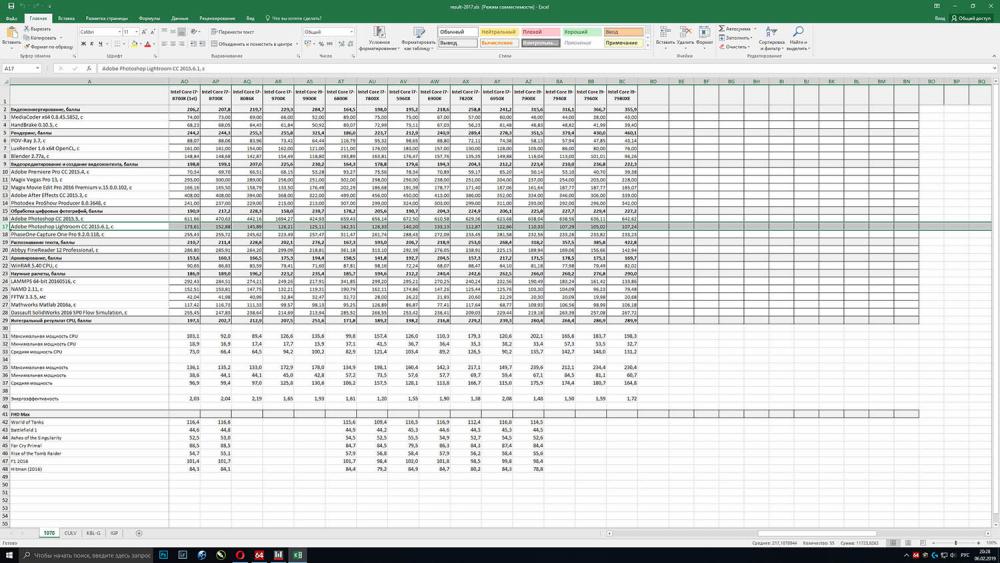The image size is (1000, 563).
Task: Apply red font color A
Action: (147, 44)
